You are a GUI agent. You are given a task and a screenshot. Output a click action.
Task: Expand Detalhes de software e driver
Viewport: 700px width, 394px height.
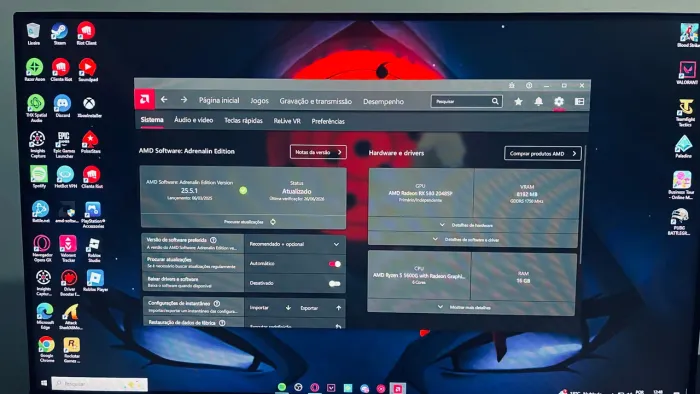click(466, 240)
